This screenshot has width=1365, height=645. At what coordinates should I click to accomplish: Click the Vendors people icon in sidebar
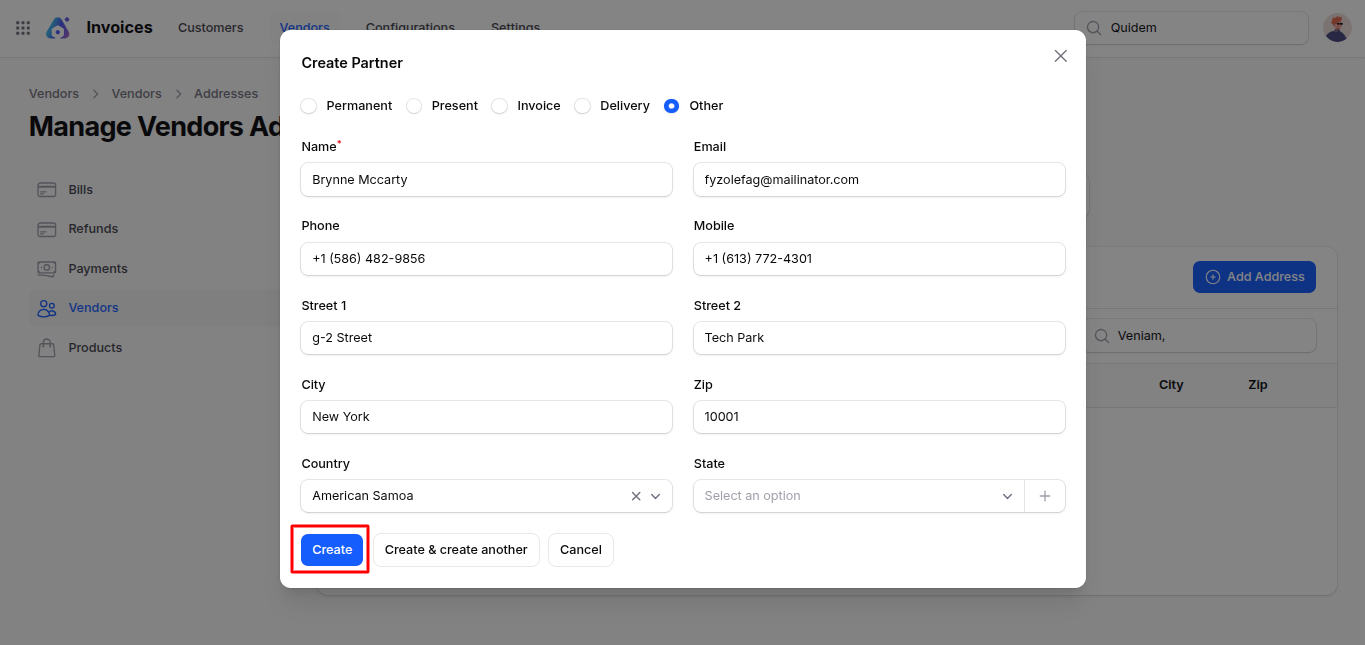(46, 307)
